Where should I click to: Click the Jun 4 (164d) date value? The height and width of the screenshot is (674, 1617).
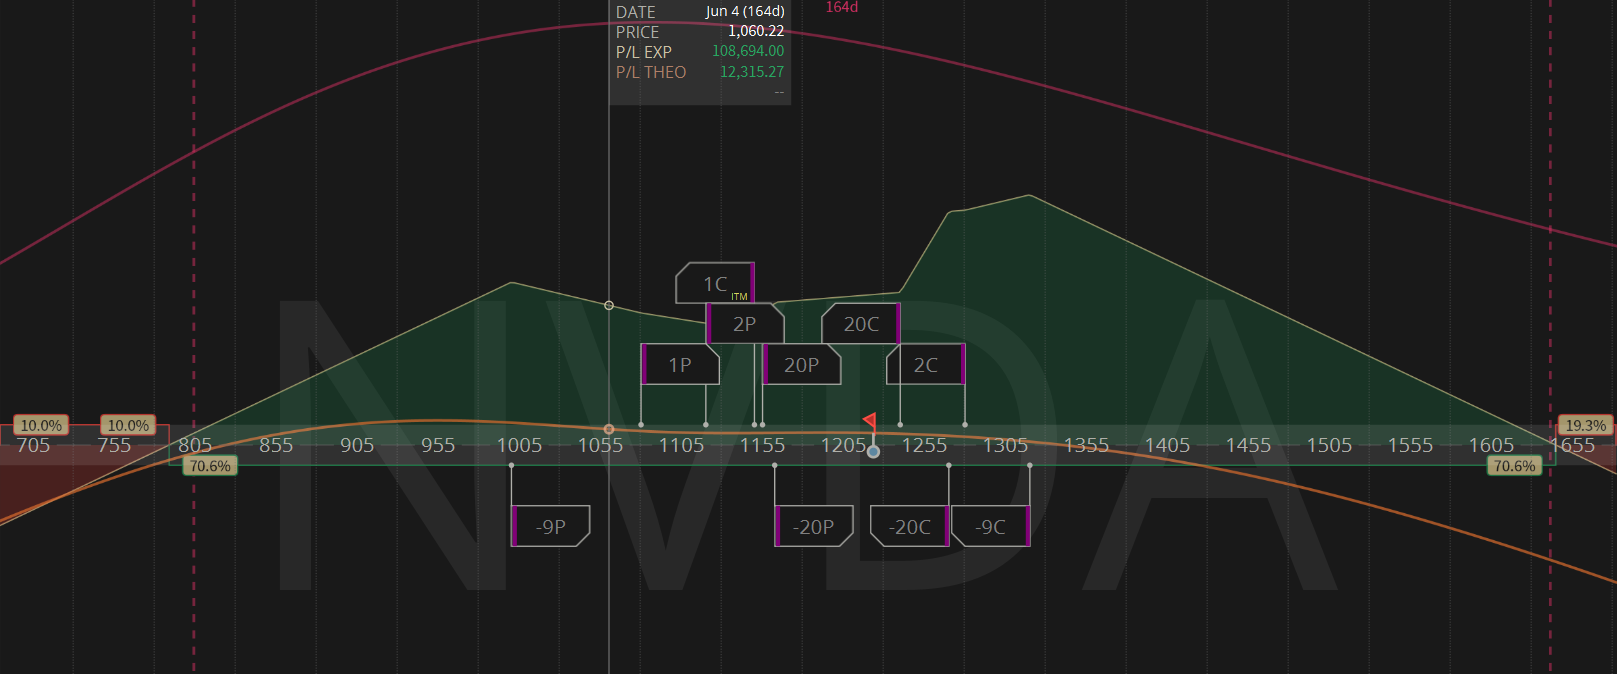pyautogui.click(x=745, y=11)
